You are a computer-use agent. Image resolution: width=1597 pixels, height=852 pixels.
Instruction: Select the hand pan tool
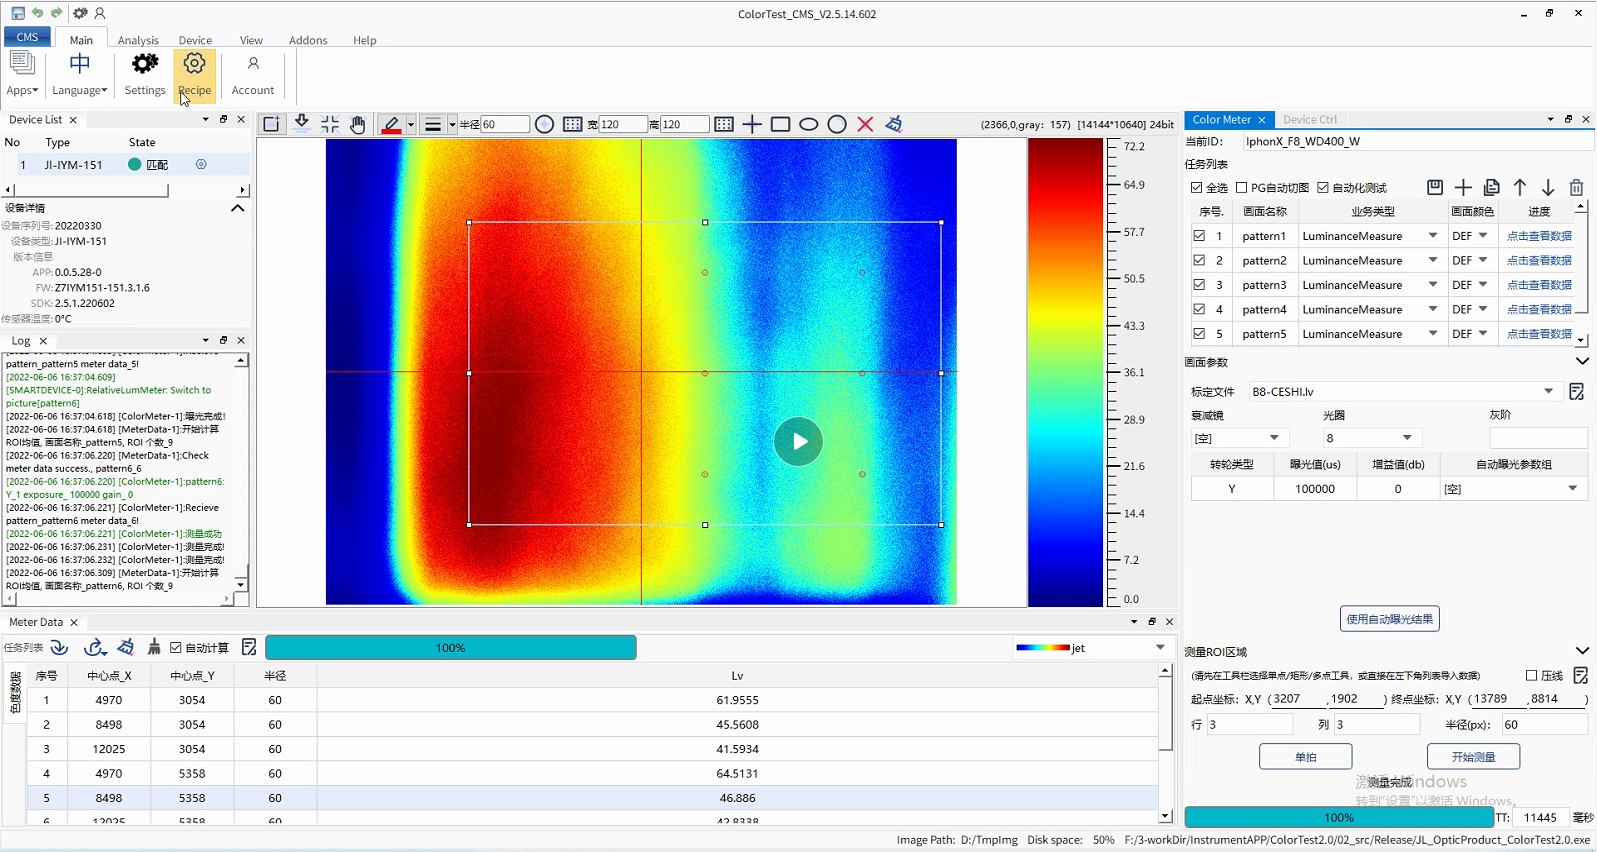358,124
